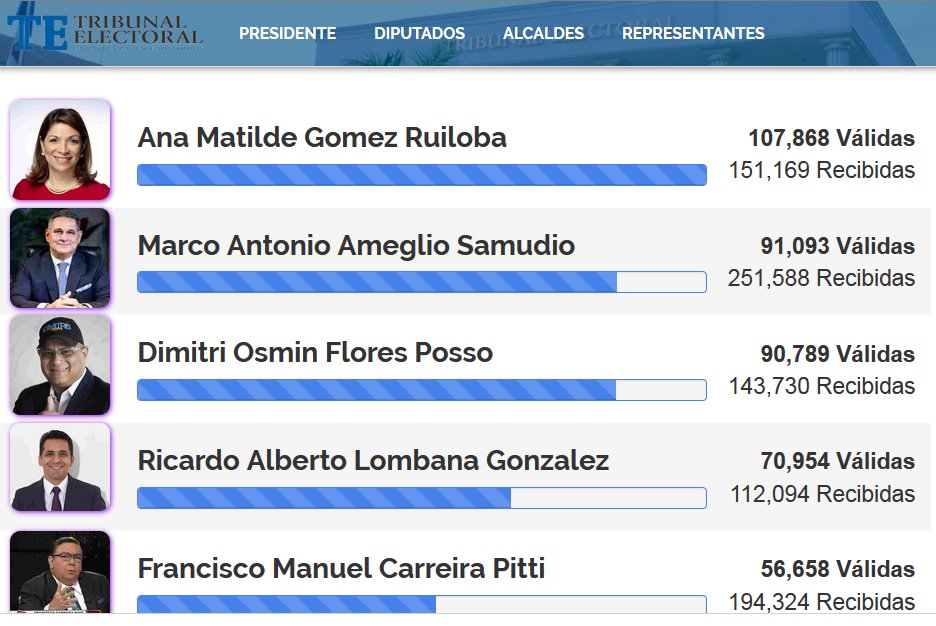Click the name Ana Matilde Gomez Ruiloba

322,137
